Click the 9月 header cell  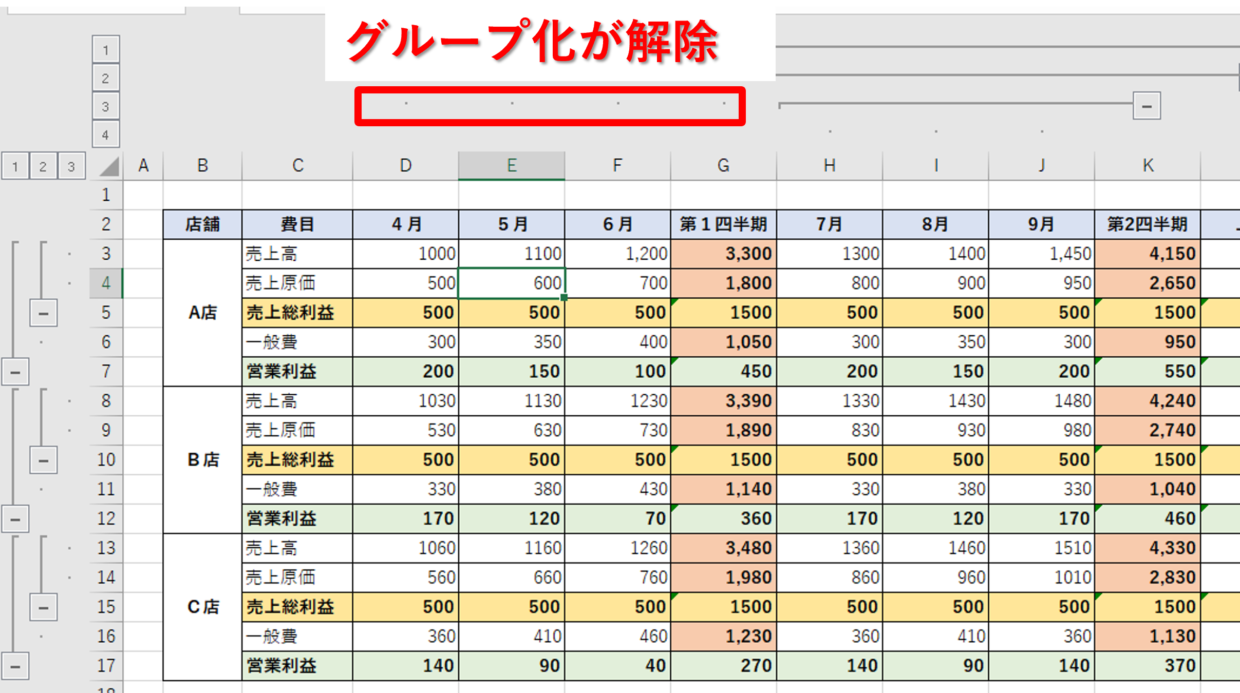[x=1041, y=224]
